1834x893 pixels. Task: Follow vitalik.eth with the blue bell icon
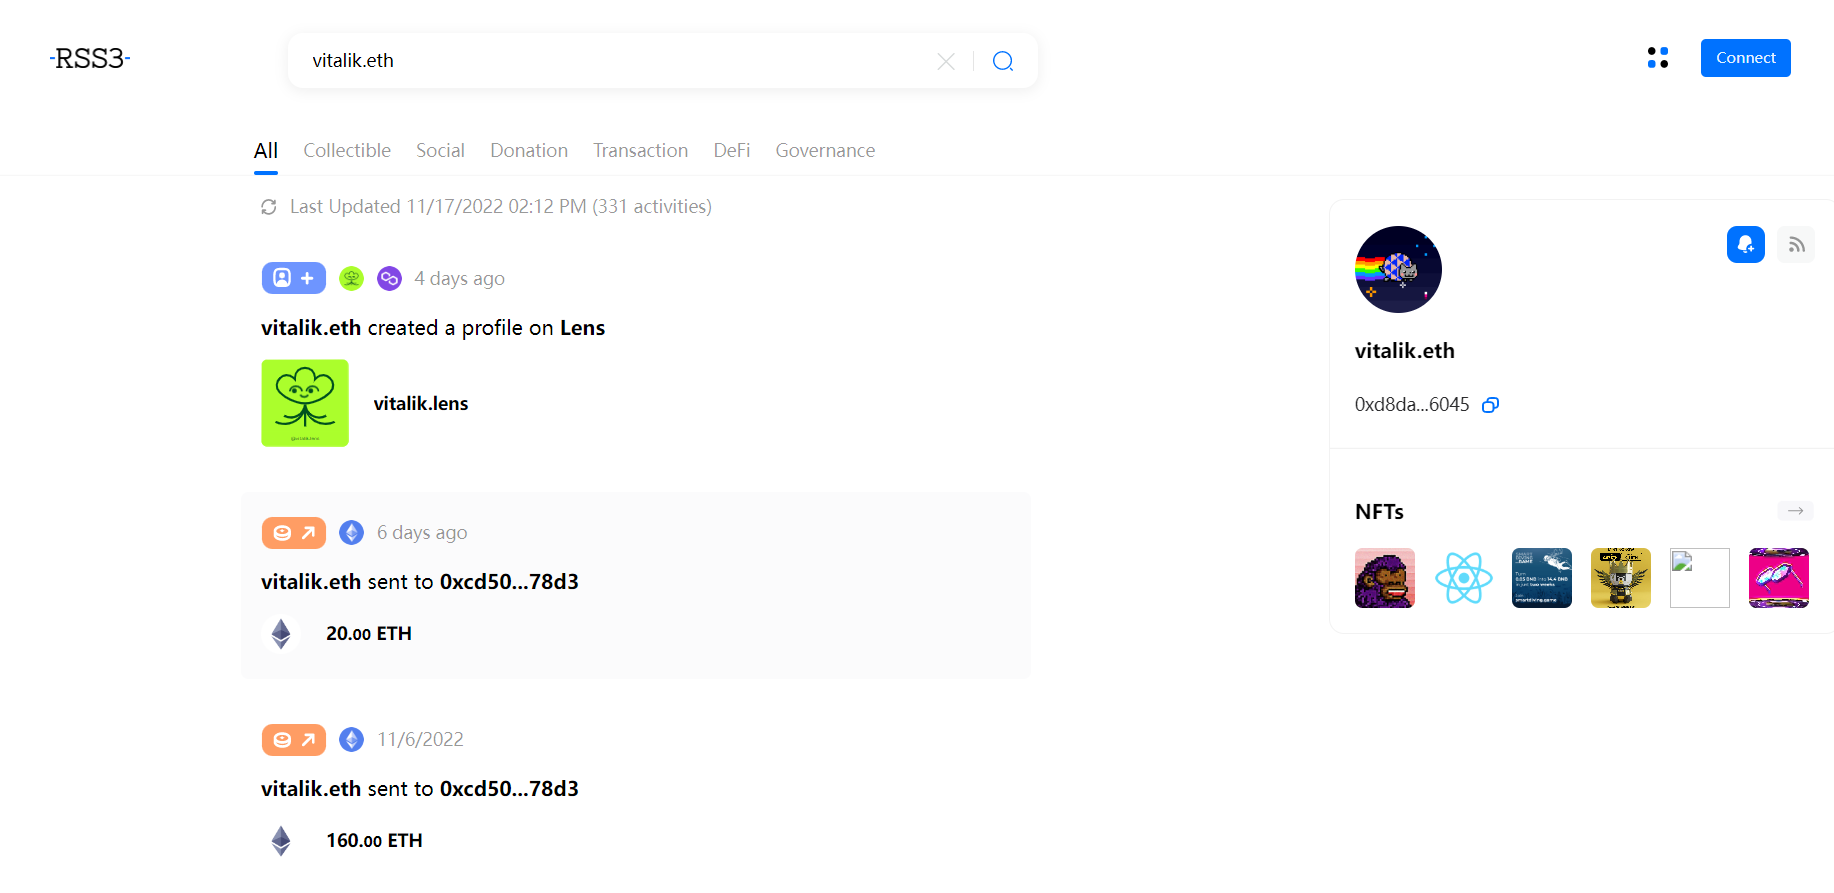(1745, 245)
